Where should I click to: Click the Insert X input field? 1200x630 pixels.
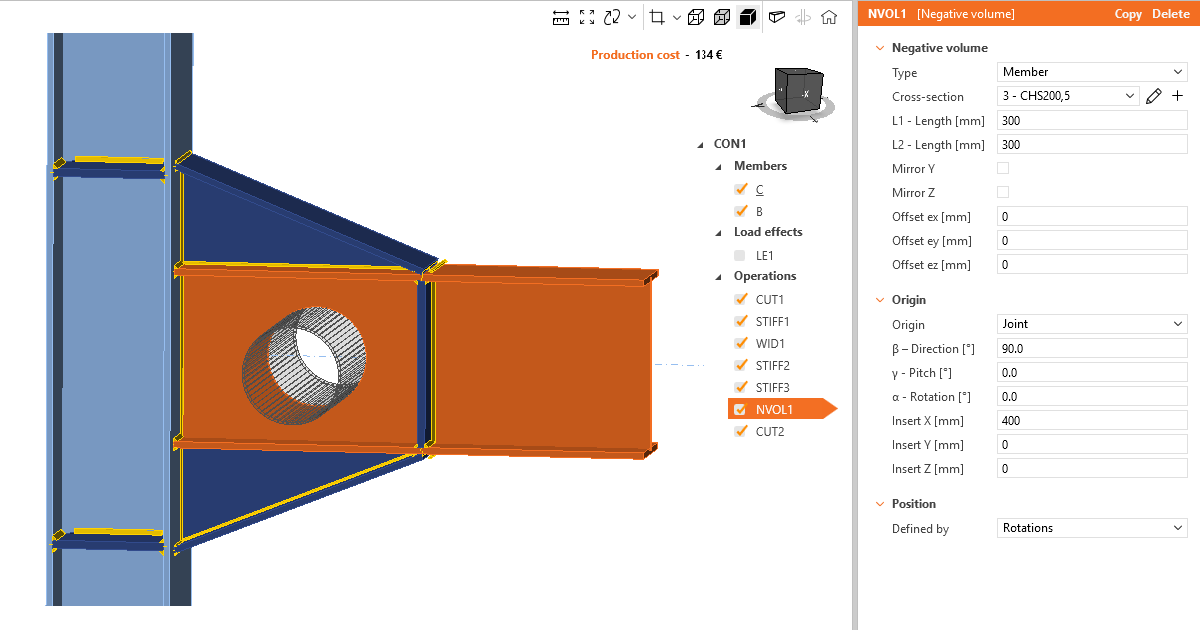[x=1092, y=420]
